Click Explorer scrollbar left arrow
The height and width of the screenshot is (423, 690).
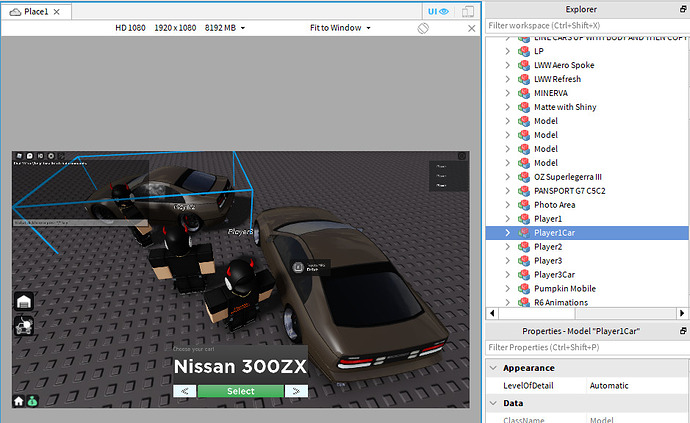[x=492, y=313]
